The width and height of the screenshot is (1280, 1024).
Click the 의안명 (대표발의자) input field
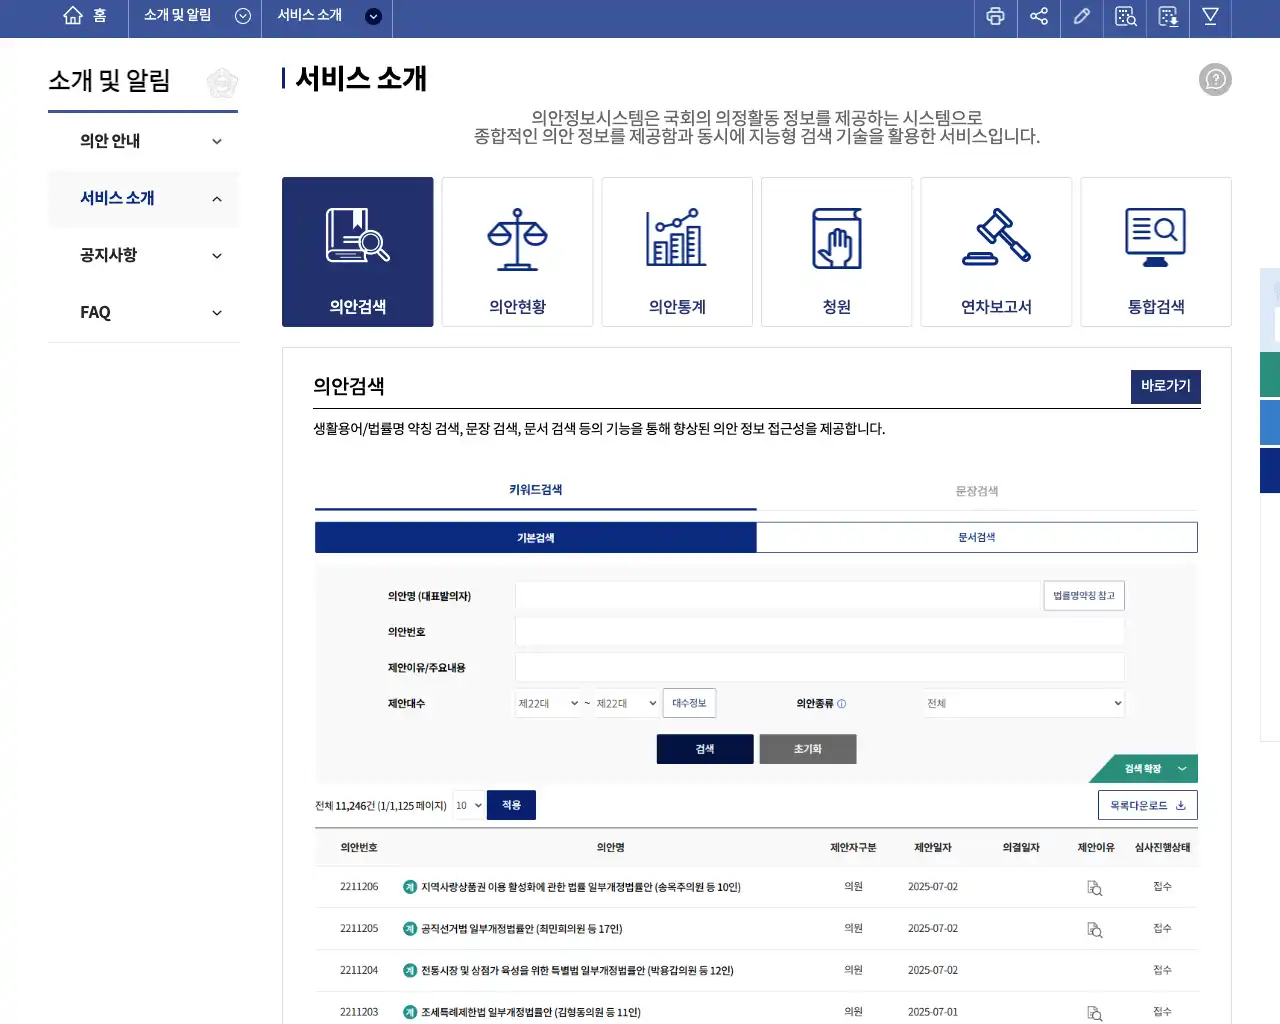click(x=779, y=596)
